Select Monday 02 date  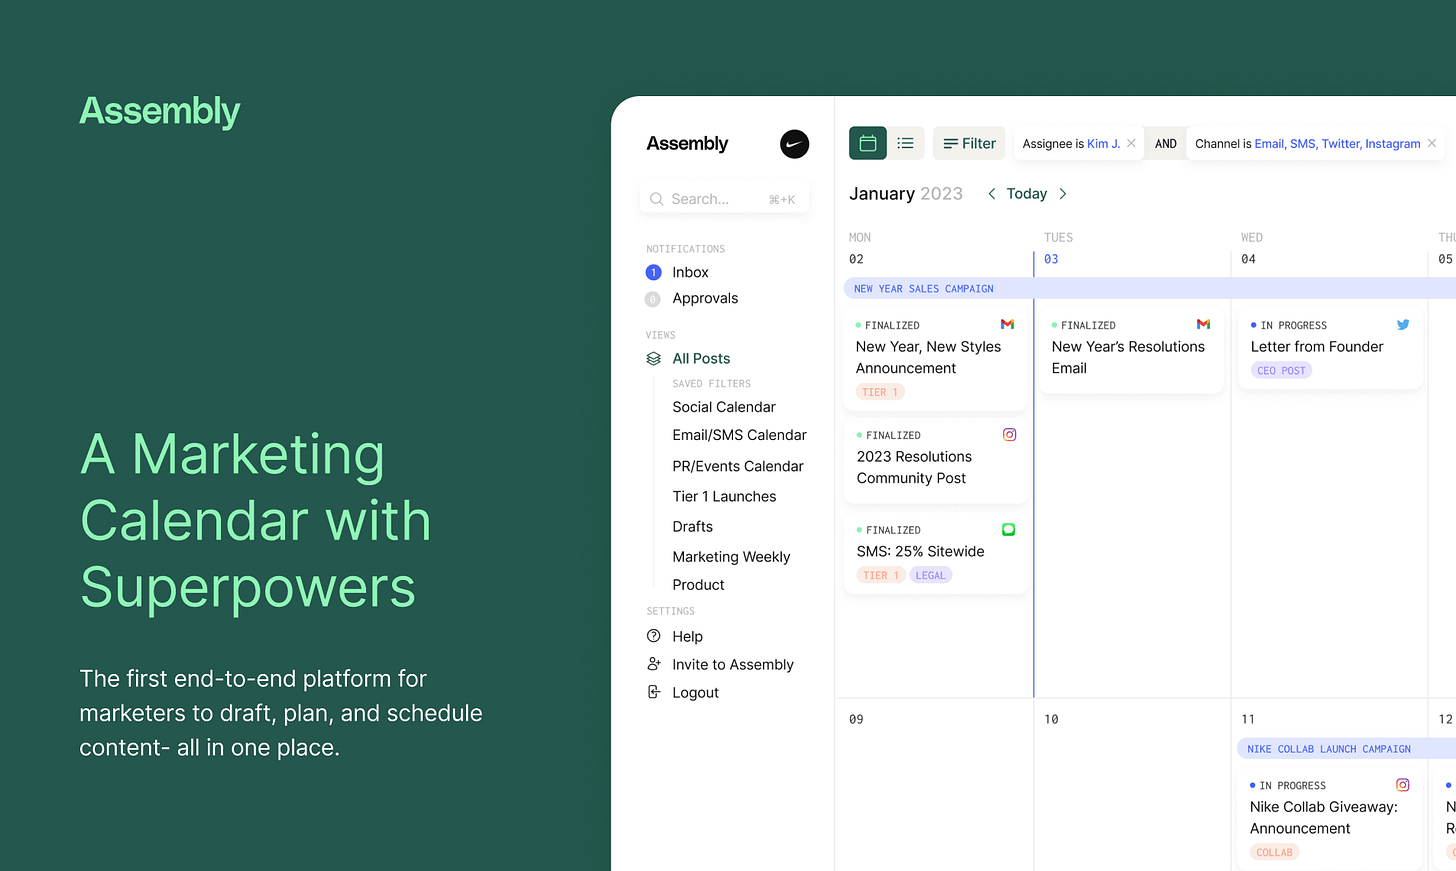tap(856, 259)
